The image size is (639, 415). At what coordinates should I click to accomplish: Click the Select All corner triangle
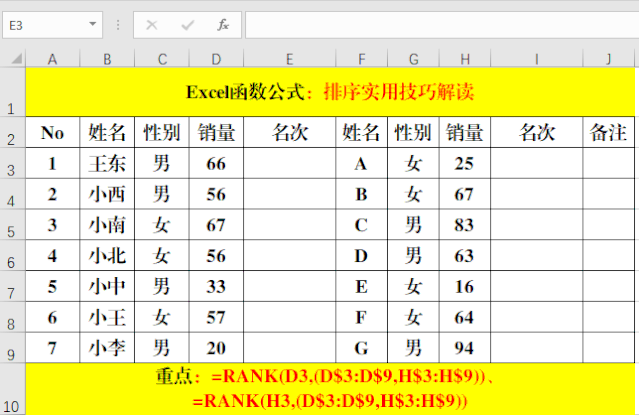tap(16, 60)
